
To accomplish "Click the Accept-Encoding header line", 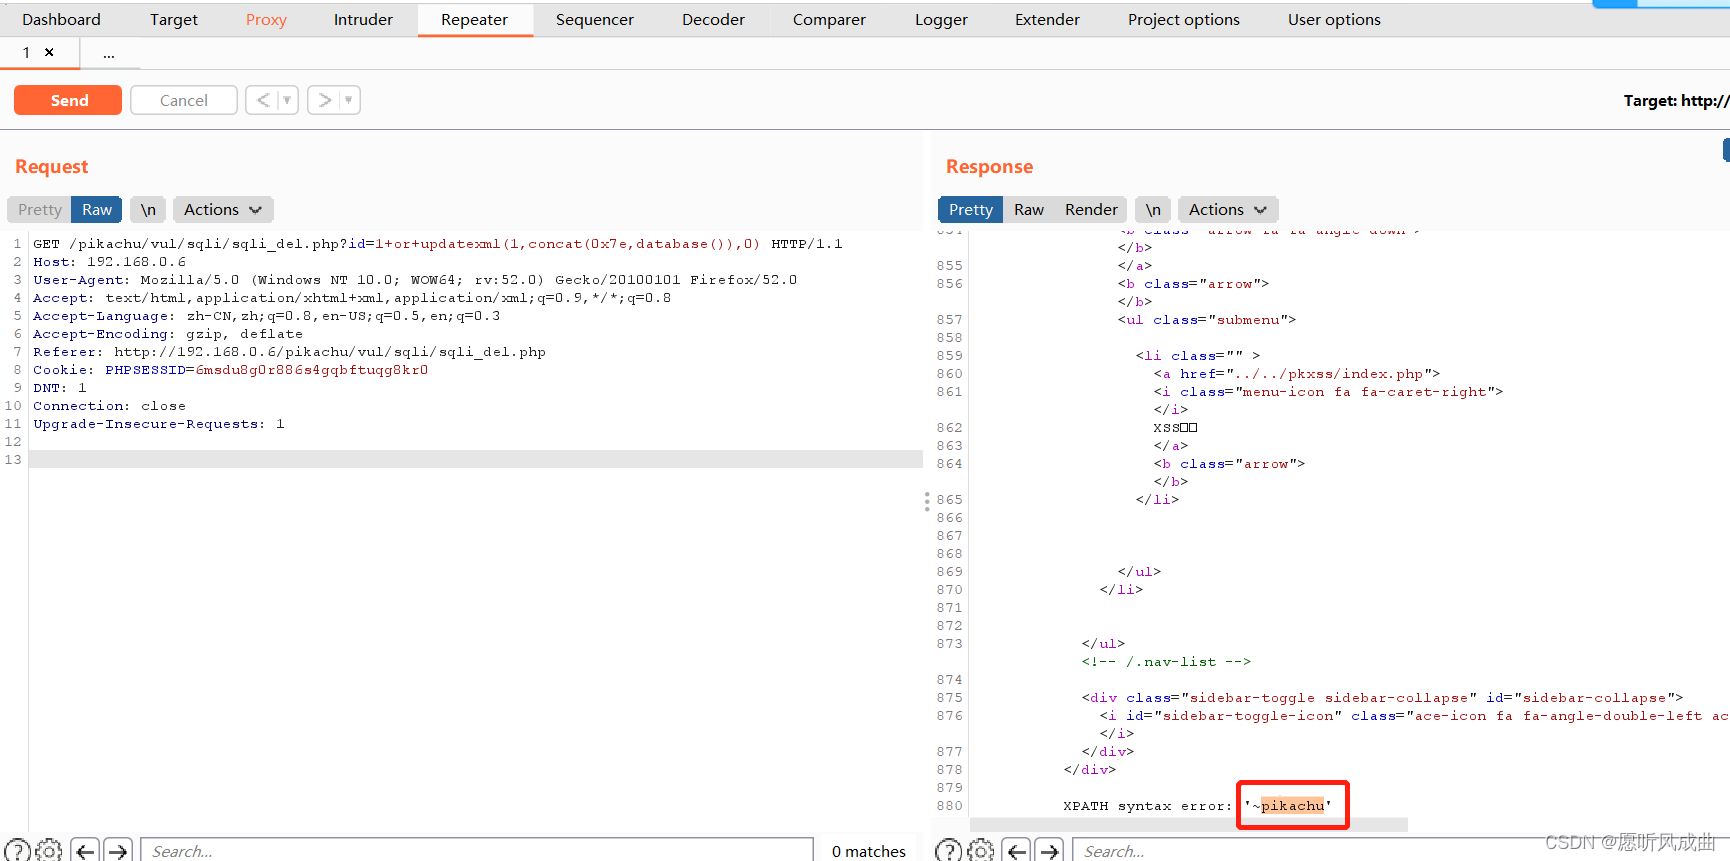I will point(168,334).
